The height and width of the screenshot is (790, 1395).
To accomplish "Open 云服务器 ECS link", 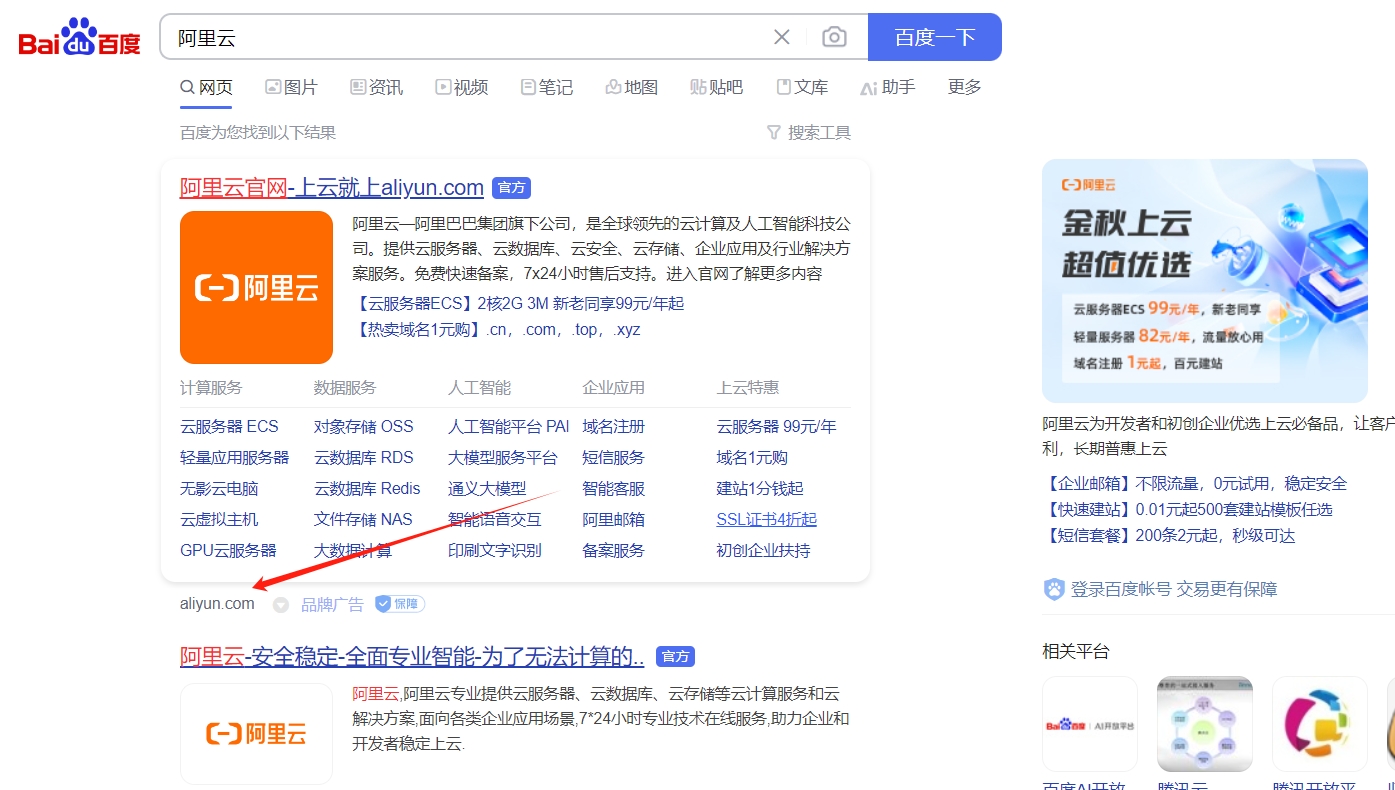I will (229, 426).
